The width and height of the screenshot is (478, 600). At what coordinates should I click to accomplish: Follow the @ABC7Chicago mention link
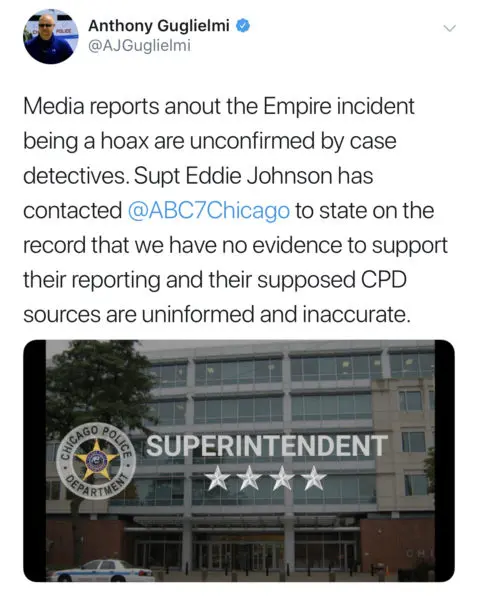(209, 211)
